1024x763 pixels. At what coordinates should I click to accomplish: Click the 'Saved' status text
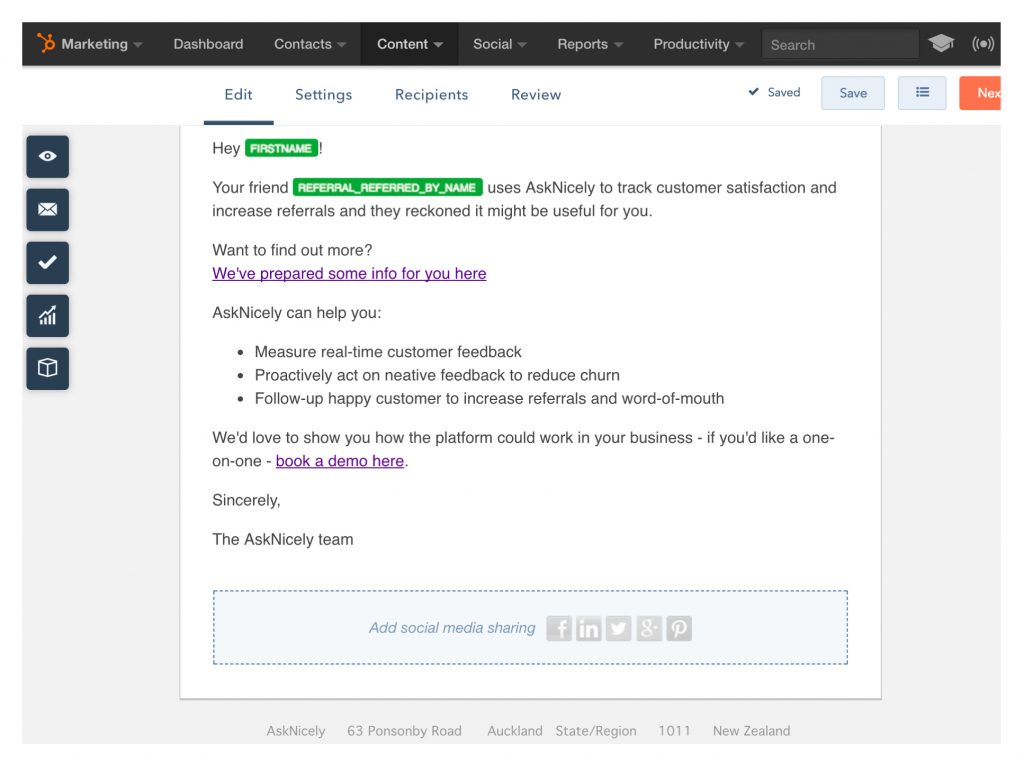pos(784,92)
